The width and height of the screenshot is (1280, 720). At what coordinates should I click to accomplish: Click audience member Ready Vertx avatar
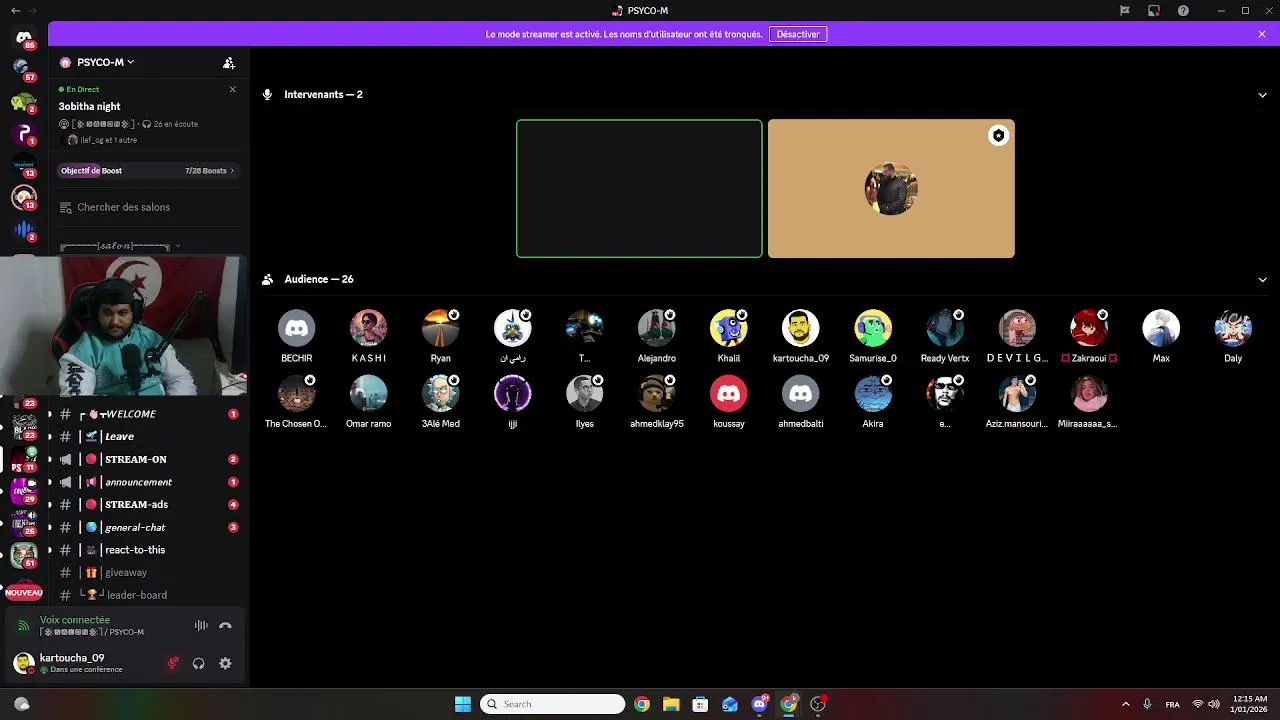coord(945,328)
